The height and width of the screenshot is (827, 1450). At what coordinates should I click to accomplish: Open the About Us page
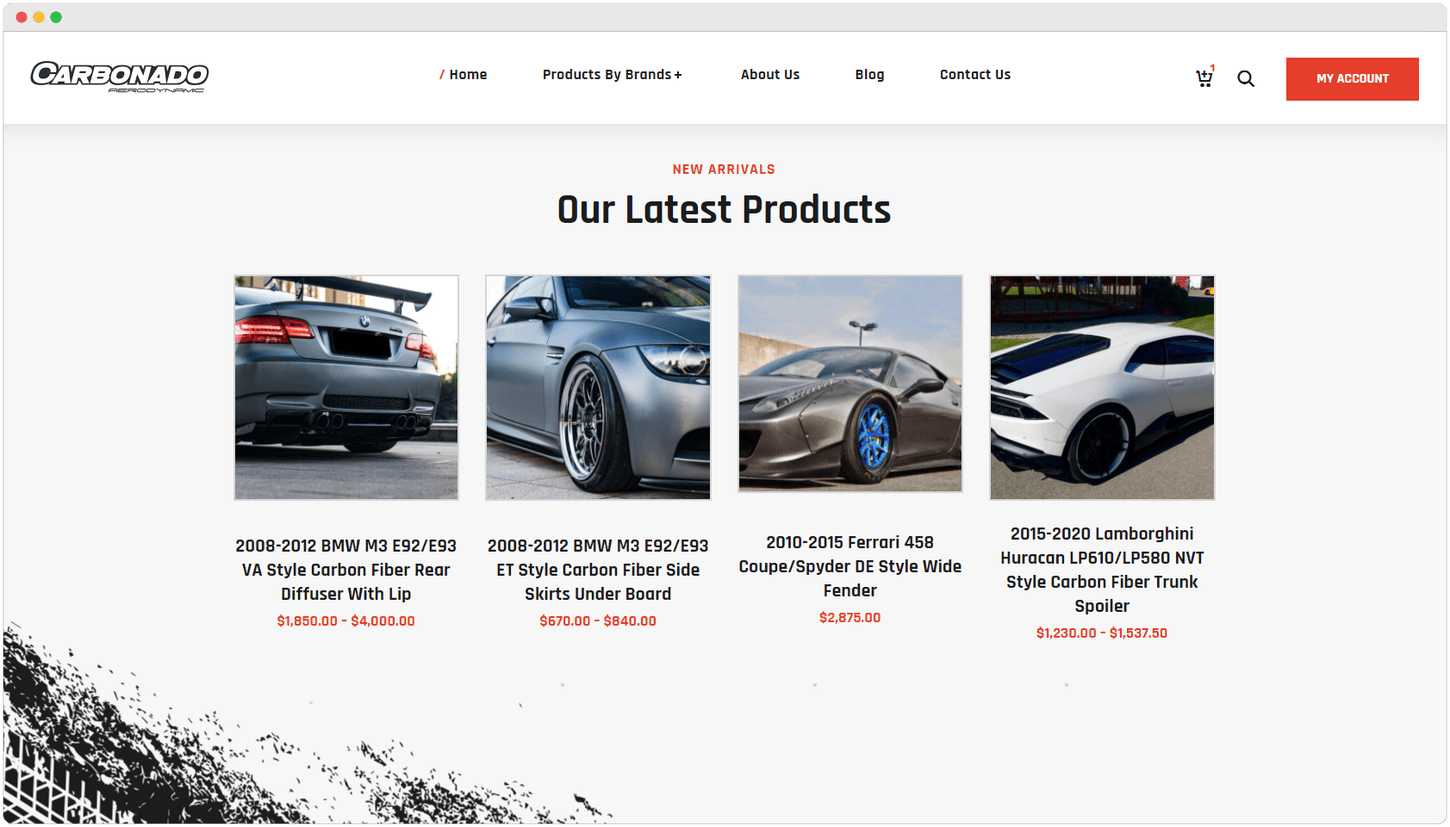click(770, 74)
